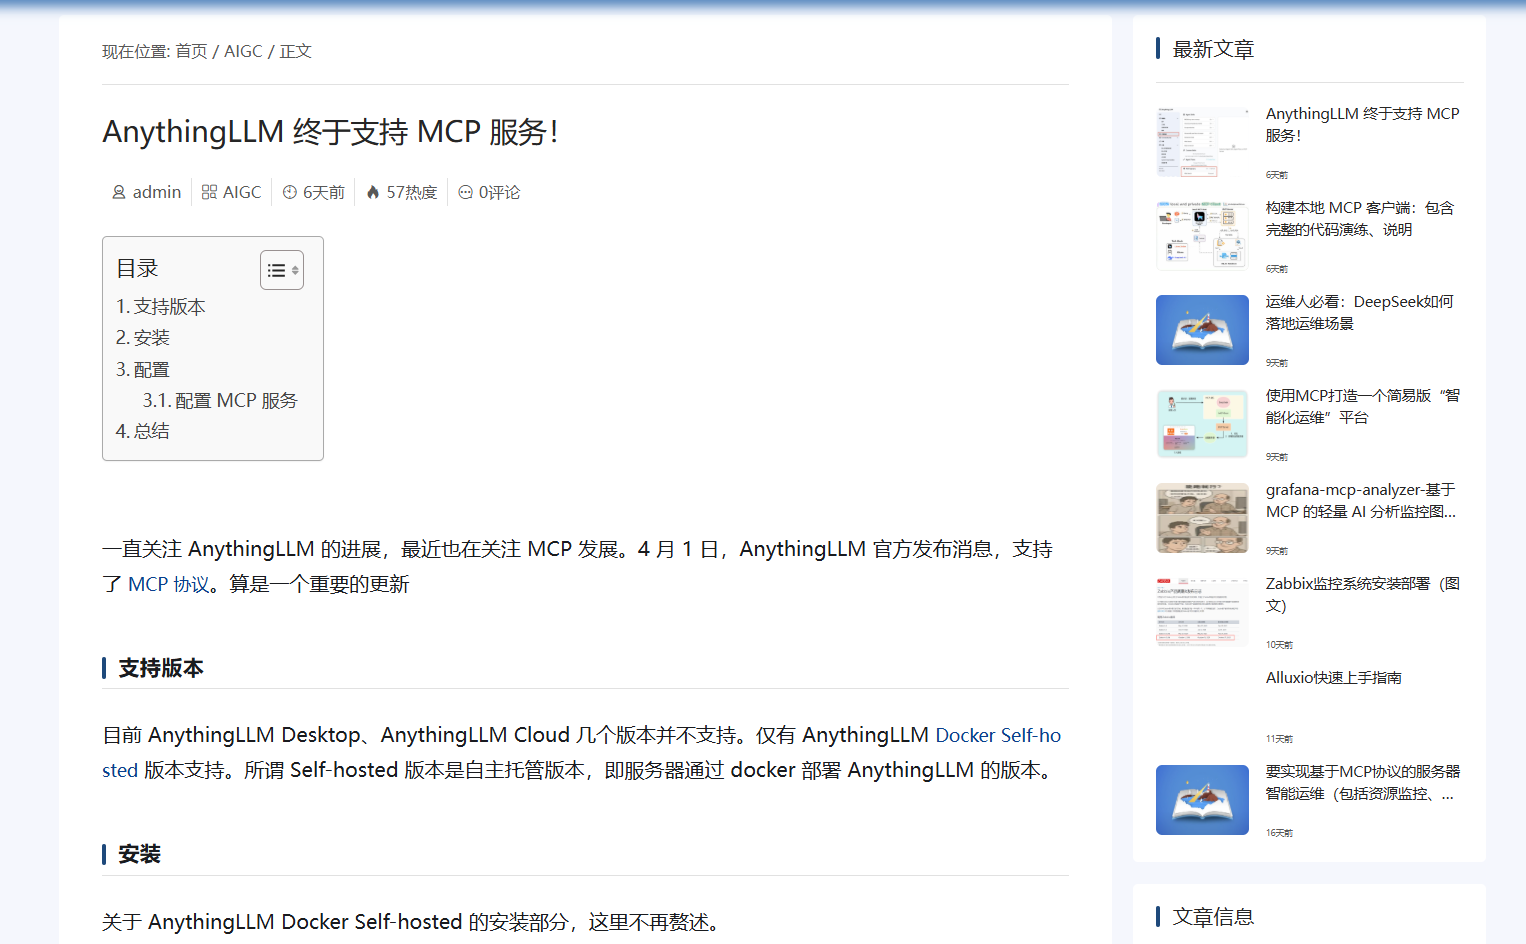
Task: Open thumbnail for 构建本地 MCP 客户端 article
Action: click(1202, 236)
